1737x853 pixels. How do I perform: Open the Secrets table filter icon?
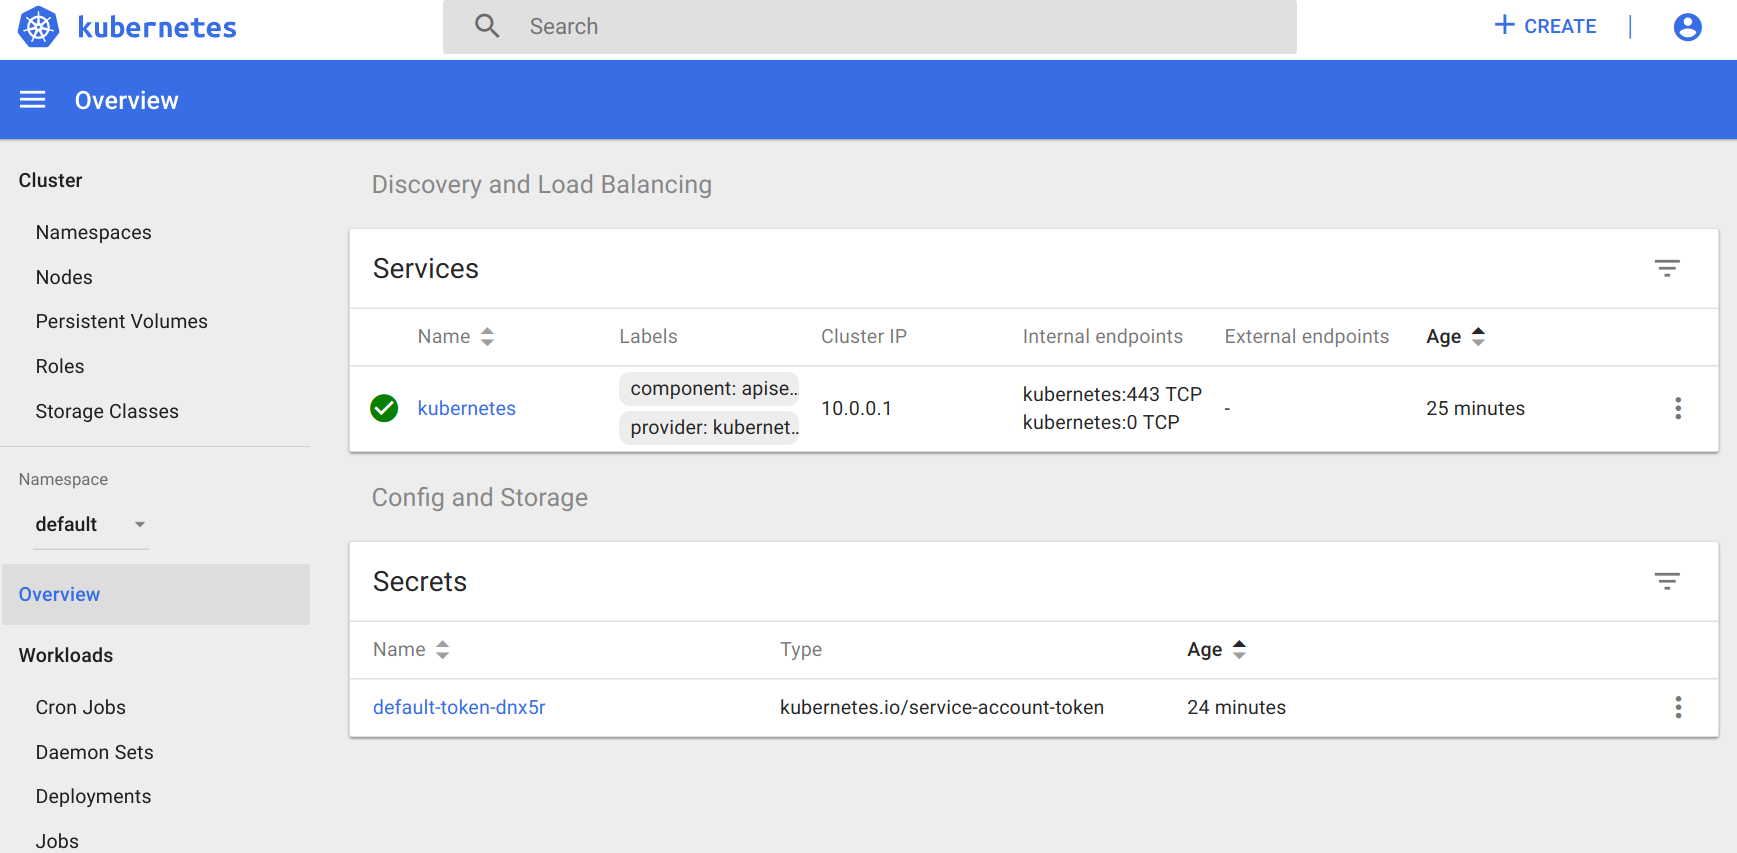tap(1666, 581)
